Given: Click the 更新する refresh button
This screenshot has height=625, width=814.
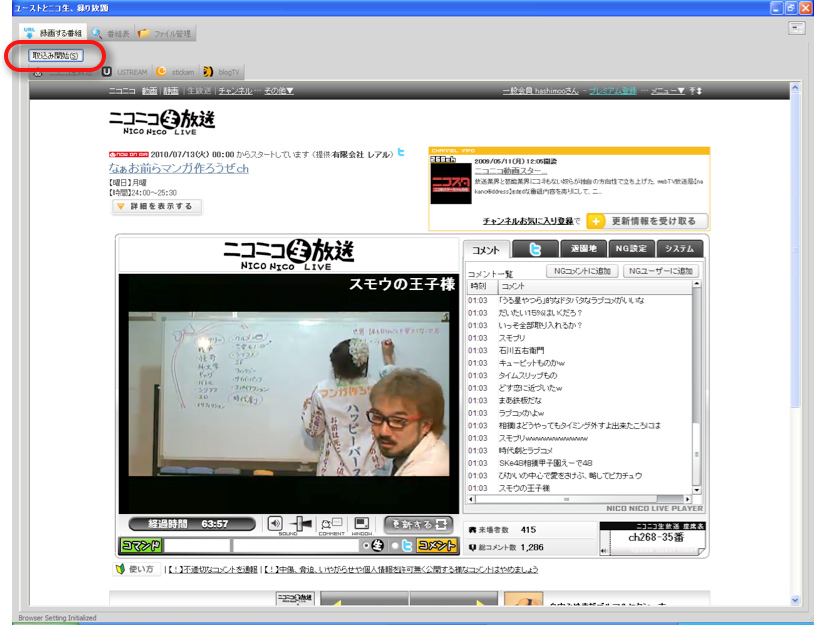Looking at the screenshot, I should coord(418,524).
